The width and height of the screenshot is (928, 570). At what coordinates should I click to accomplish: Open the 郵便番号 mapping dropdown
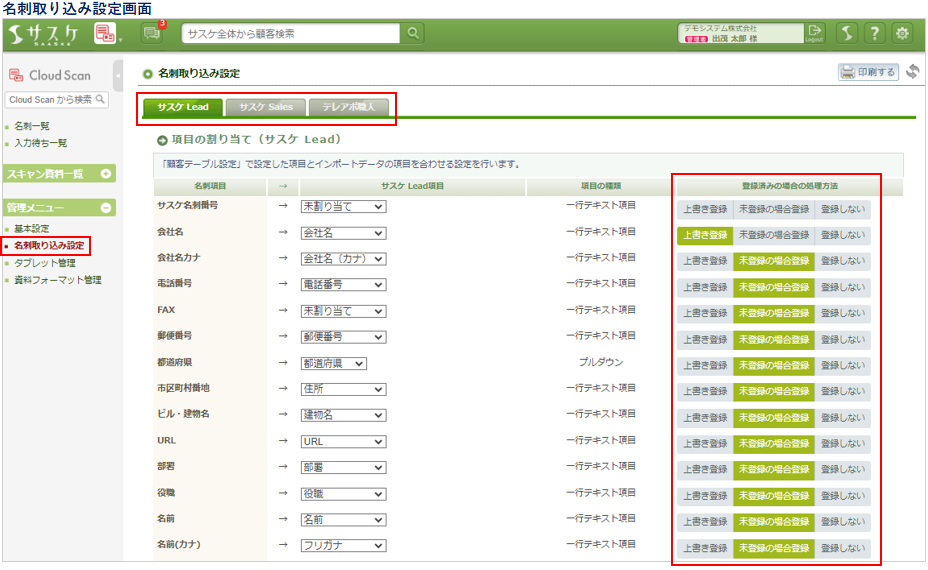click(x=343, y=337)
